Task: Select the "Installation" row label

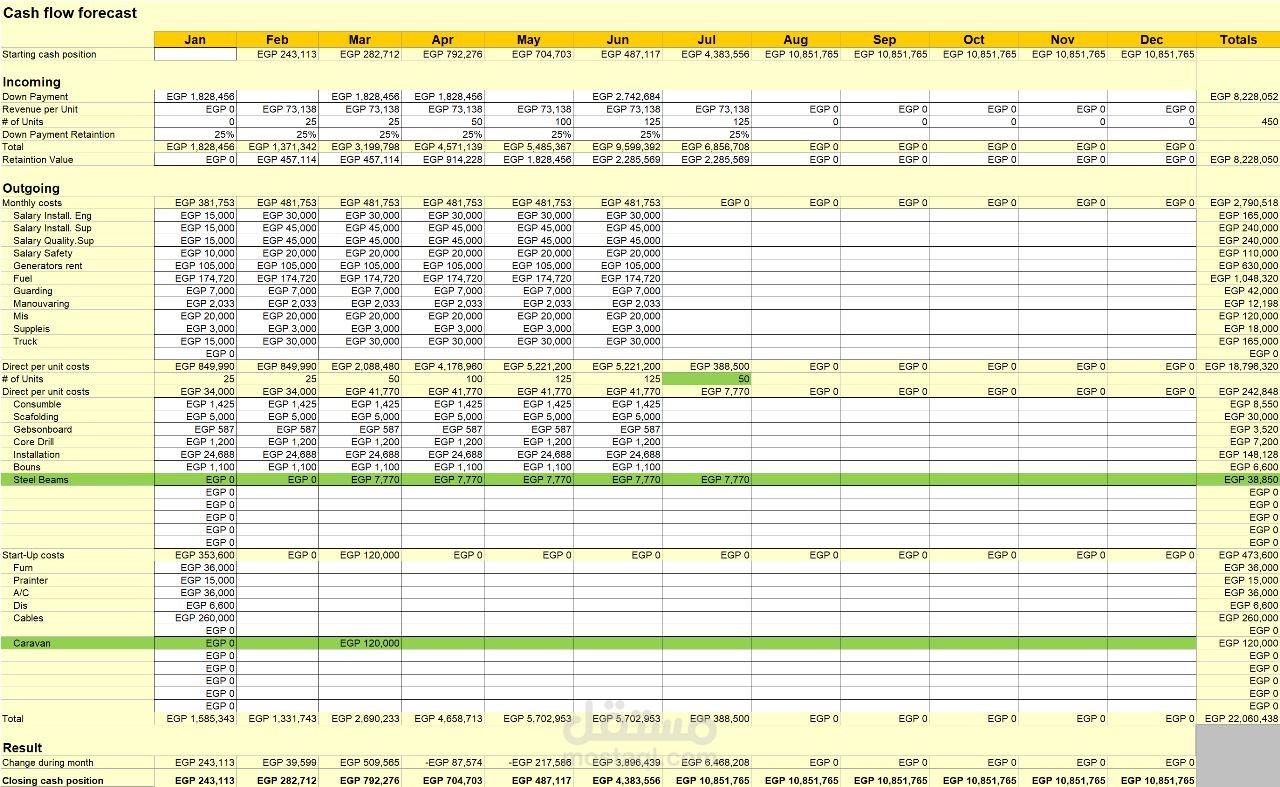Action: pyautogui.click(x=37, y=454)
